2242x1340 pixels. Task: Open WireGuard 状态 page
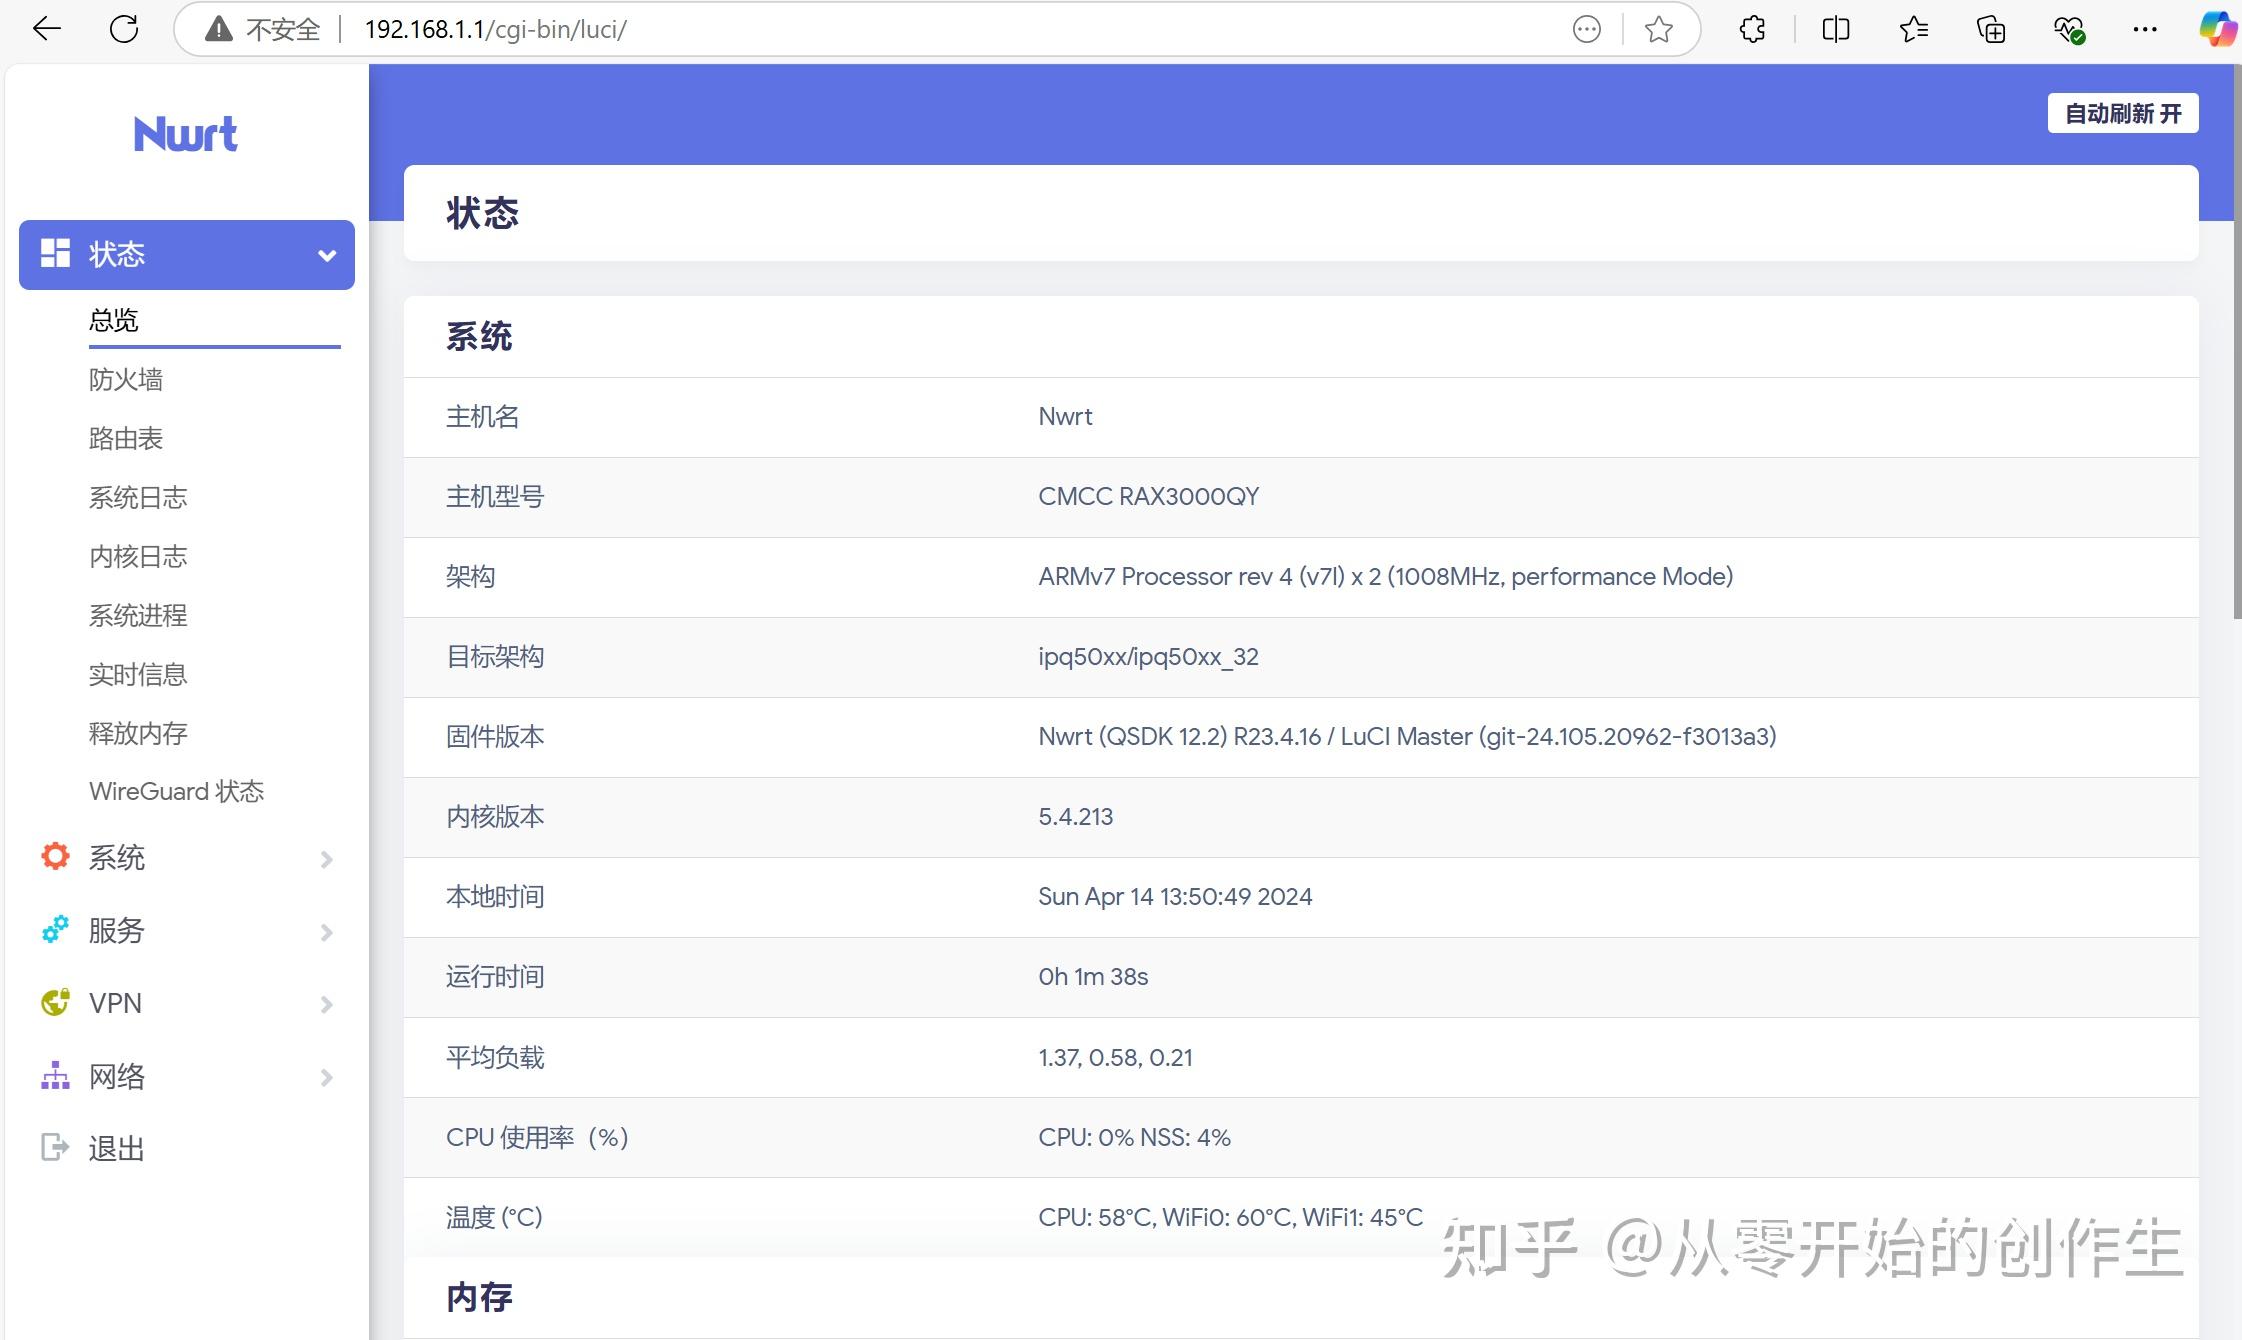(x=176, y=791)
